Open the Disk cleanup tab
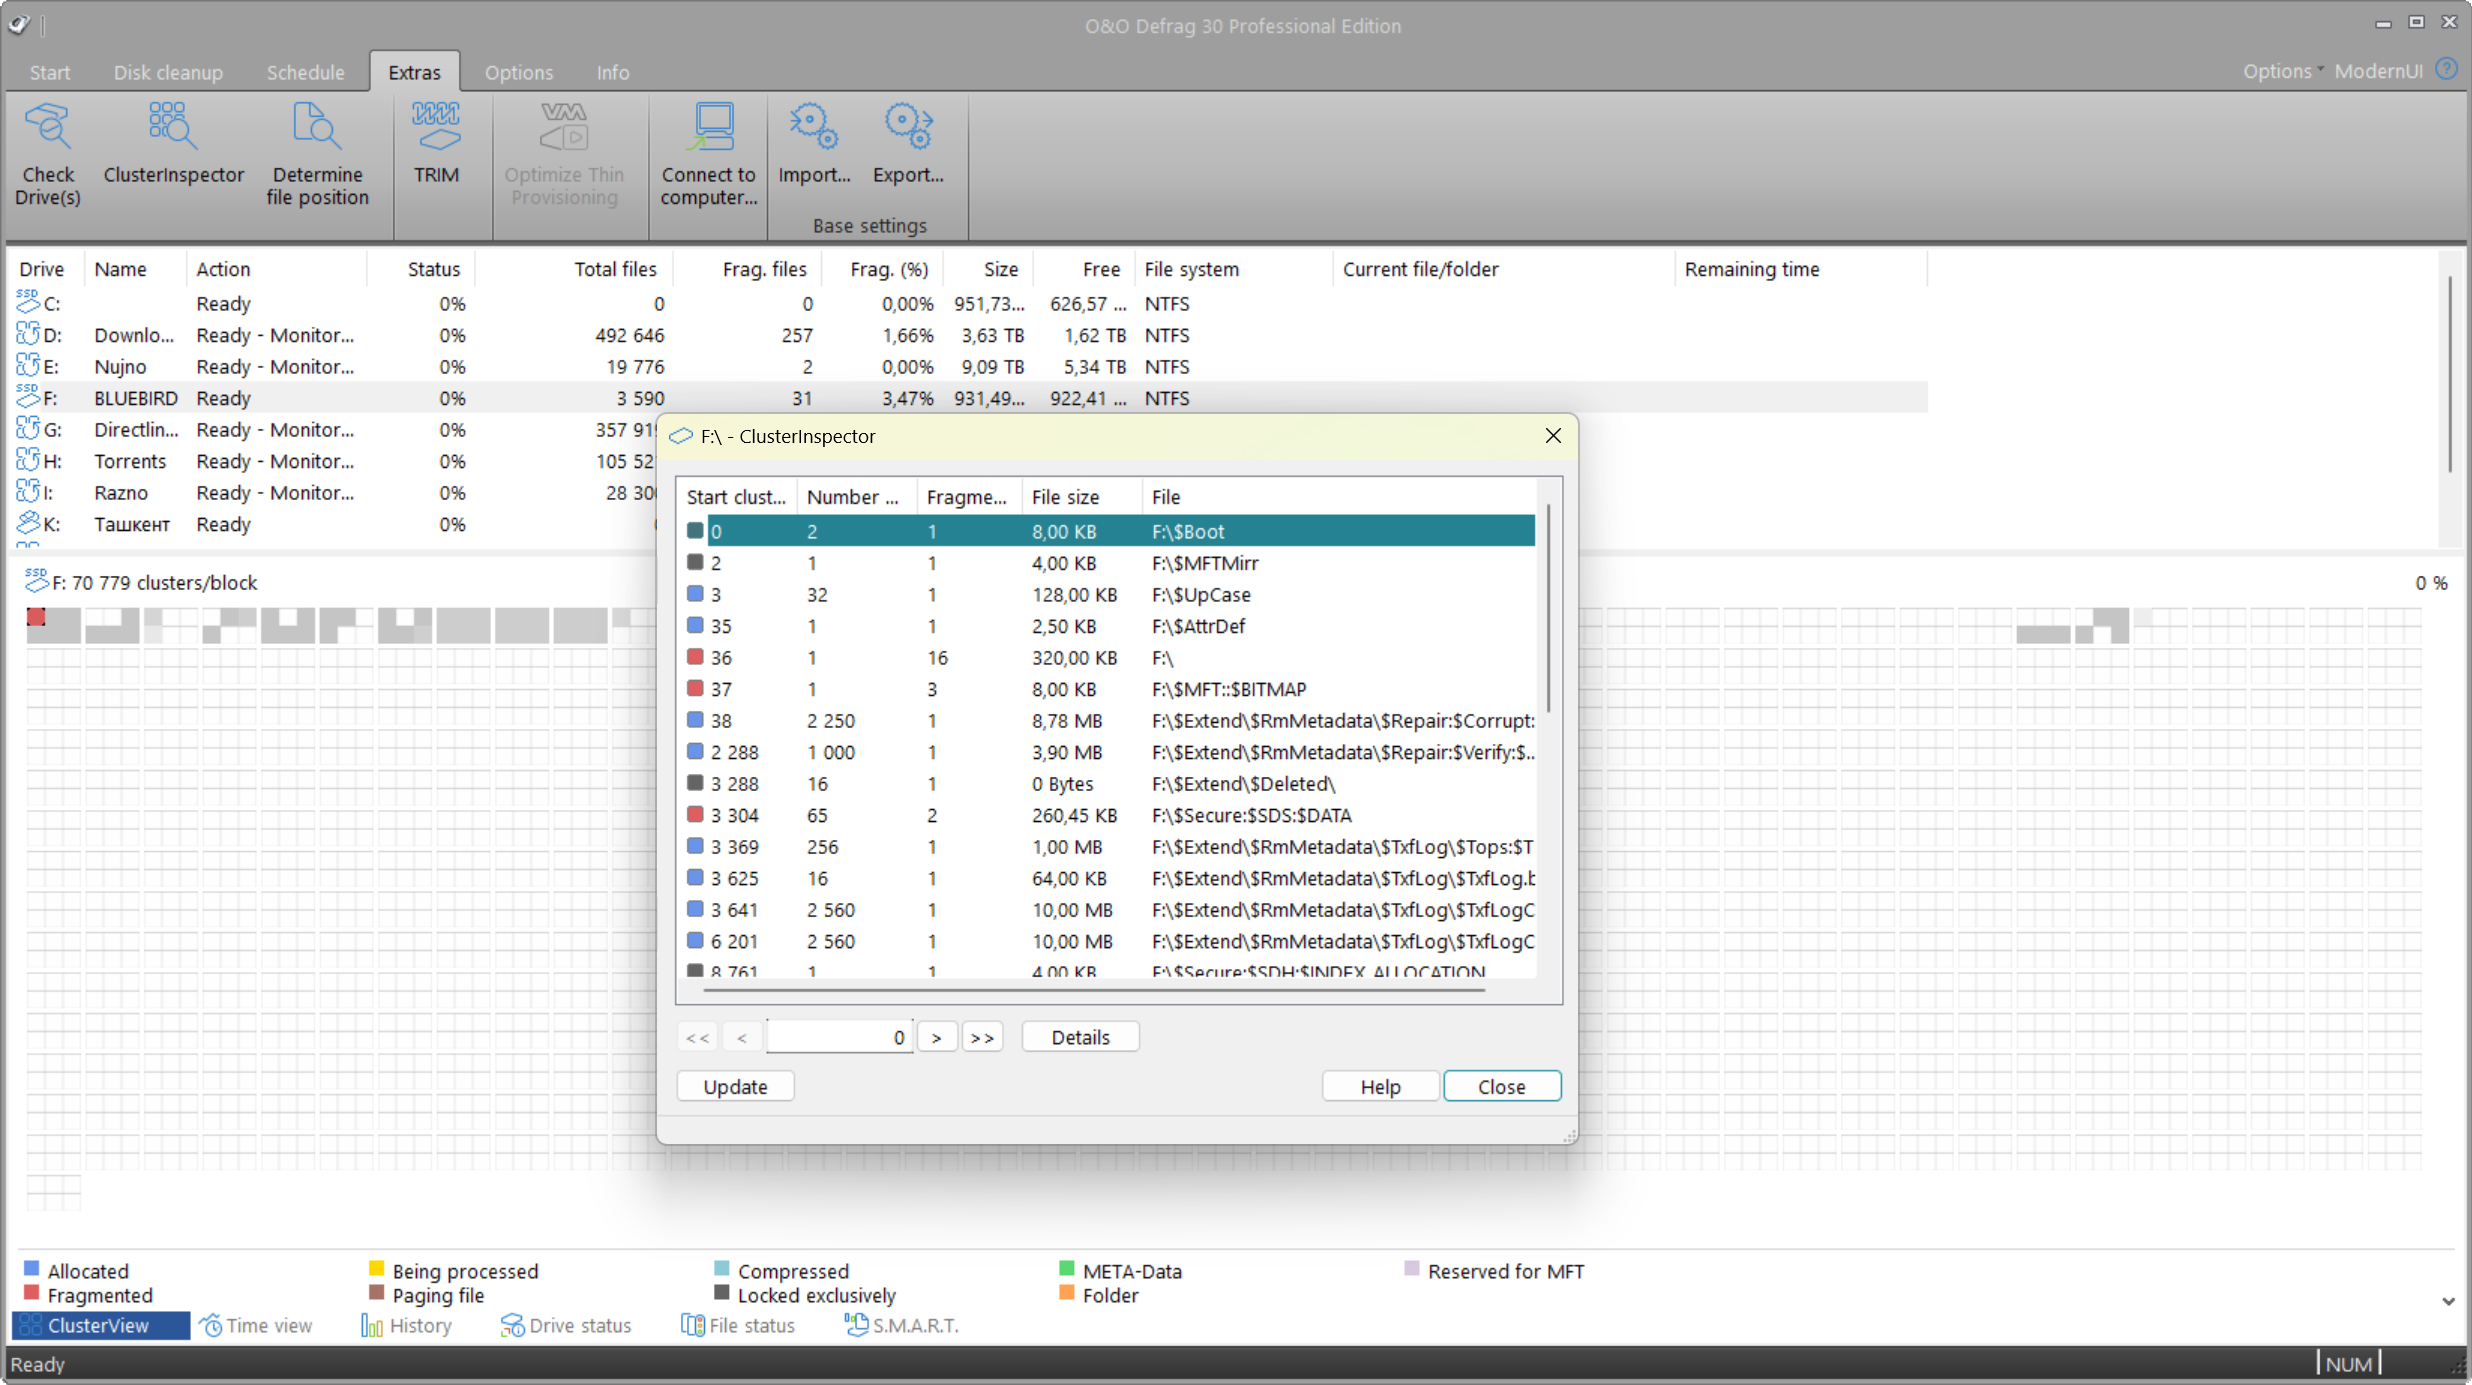 click(168, 72)
